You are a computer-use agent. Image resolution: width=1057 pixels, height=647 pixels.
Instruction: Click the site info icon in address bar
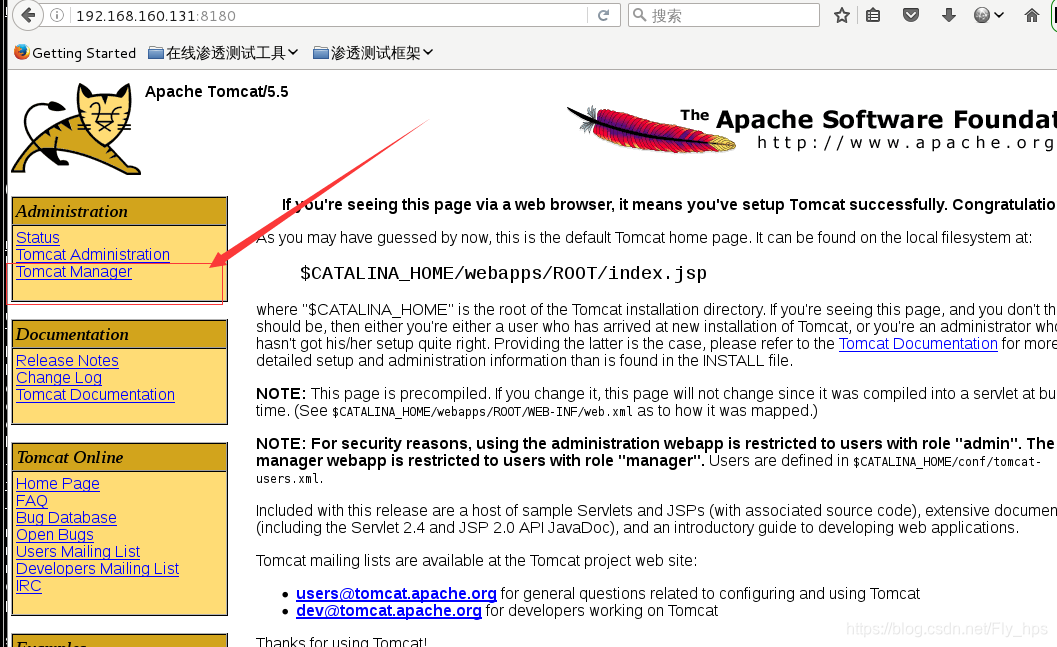pyautogui.click(x=57, y=15)
